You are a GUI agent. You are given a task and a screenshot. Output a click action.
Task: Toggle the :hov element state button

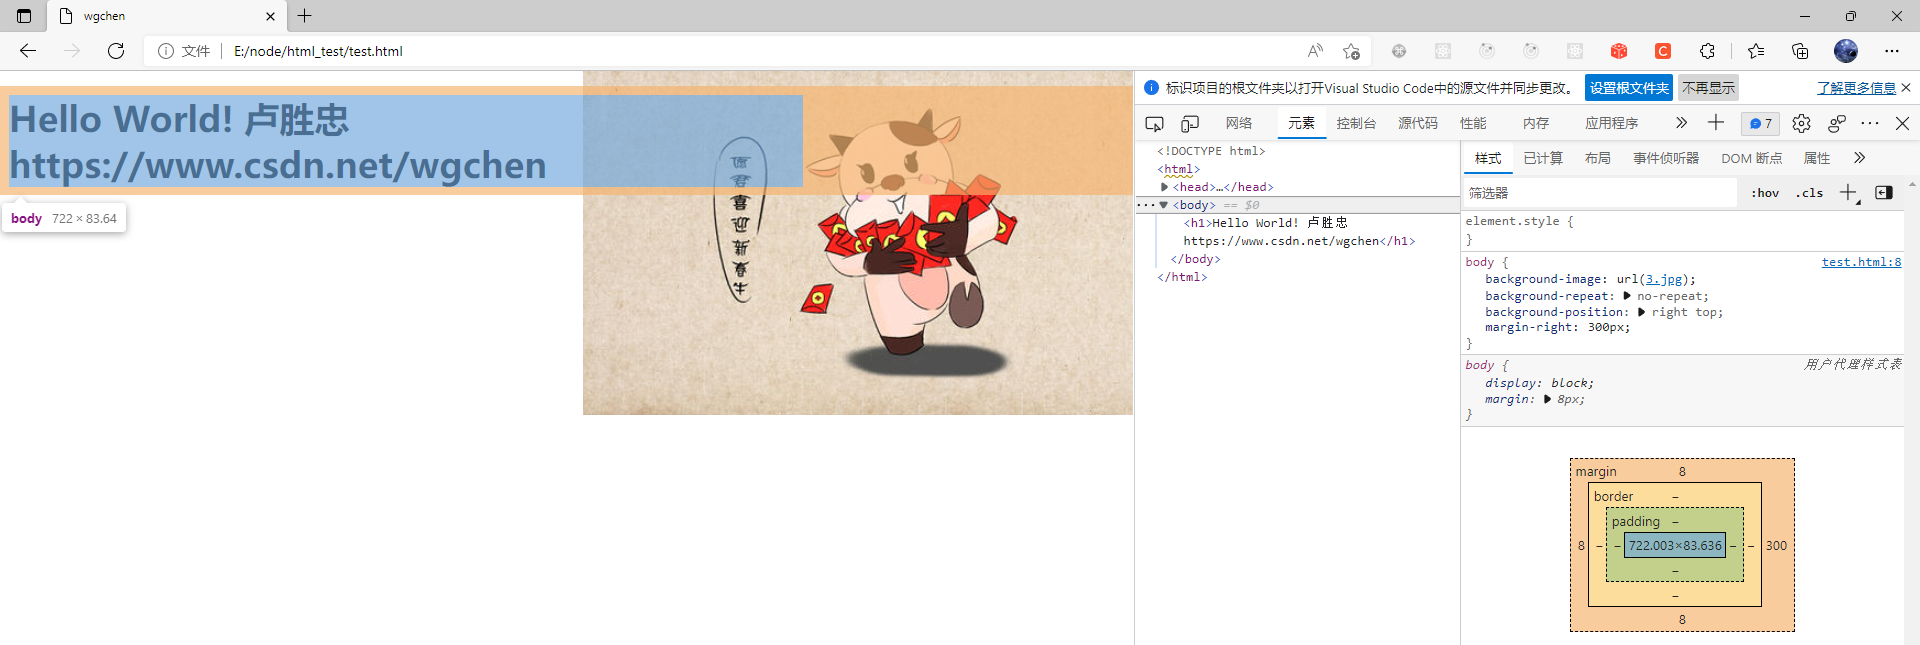click(x=1765, y=193)
